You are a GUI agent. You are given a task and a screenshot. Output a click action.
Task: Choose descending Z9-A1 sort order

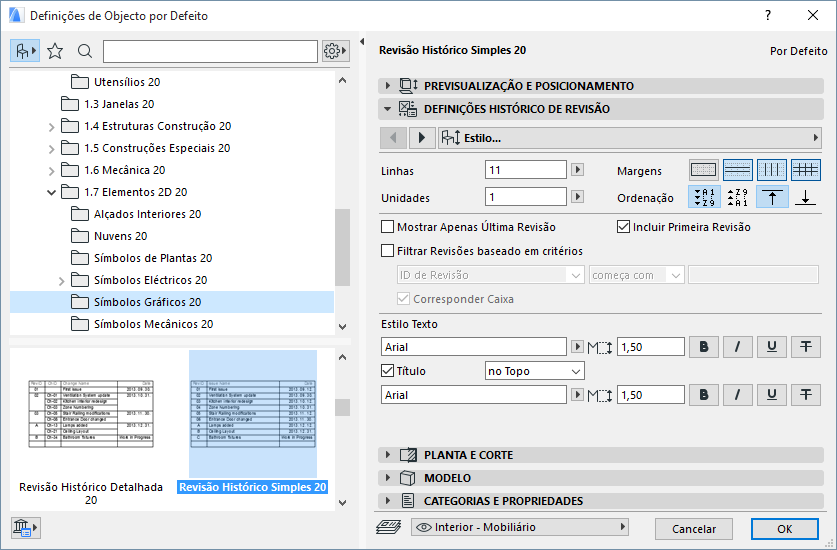[738, 197]
